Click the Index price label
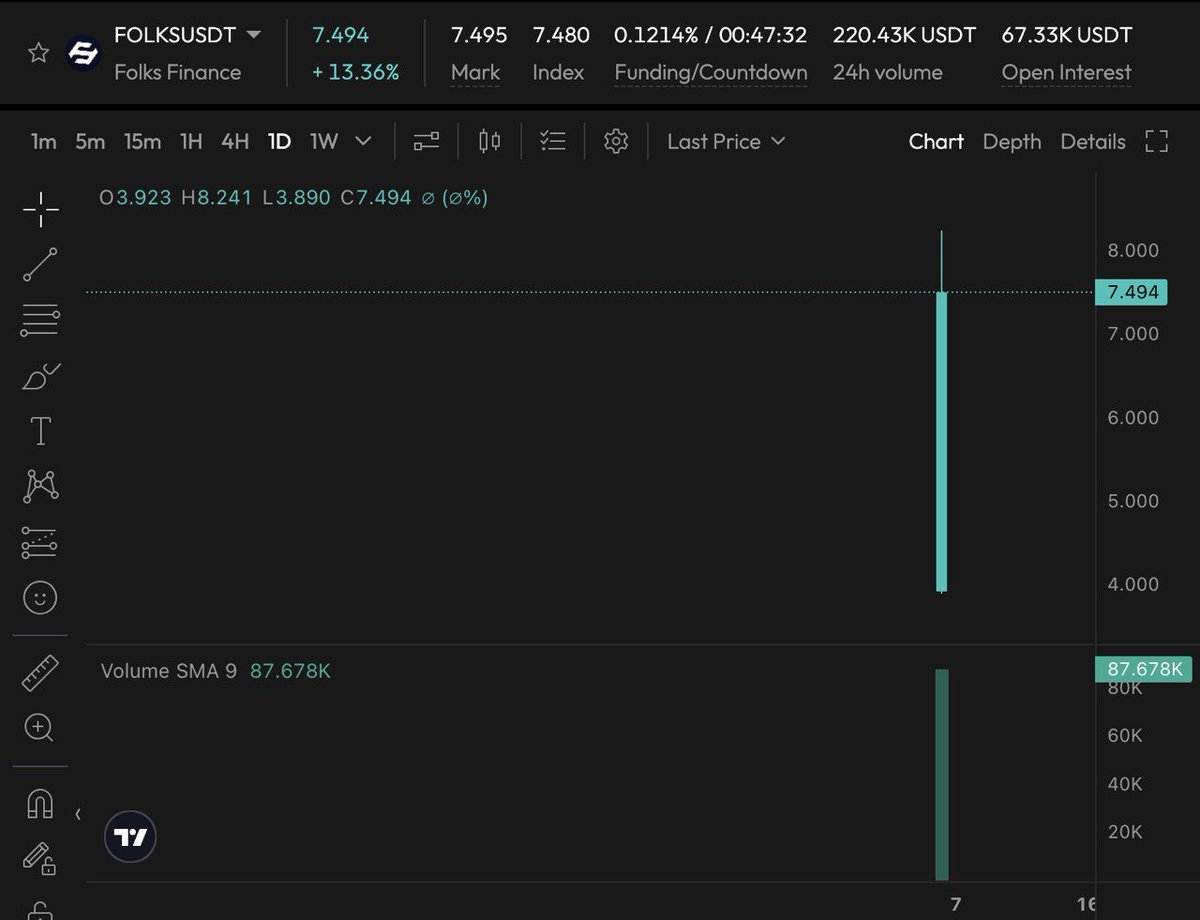Screen dimensions: 1200x920 click(x=558, y=73)
